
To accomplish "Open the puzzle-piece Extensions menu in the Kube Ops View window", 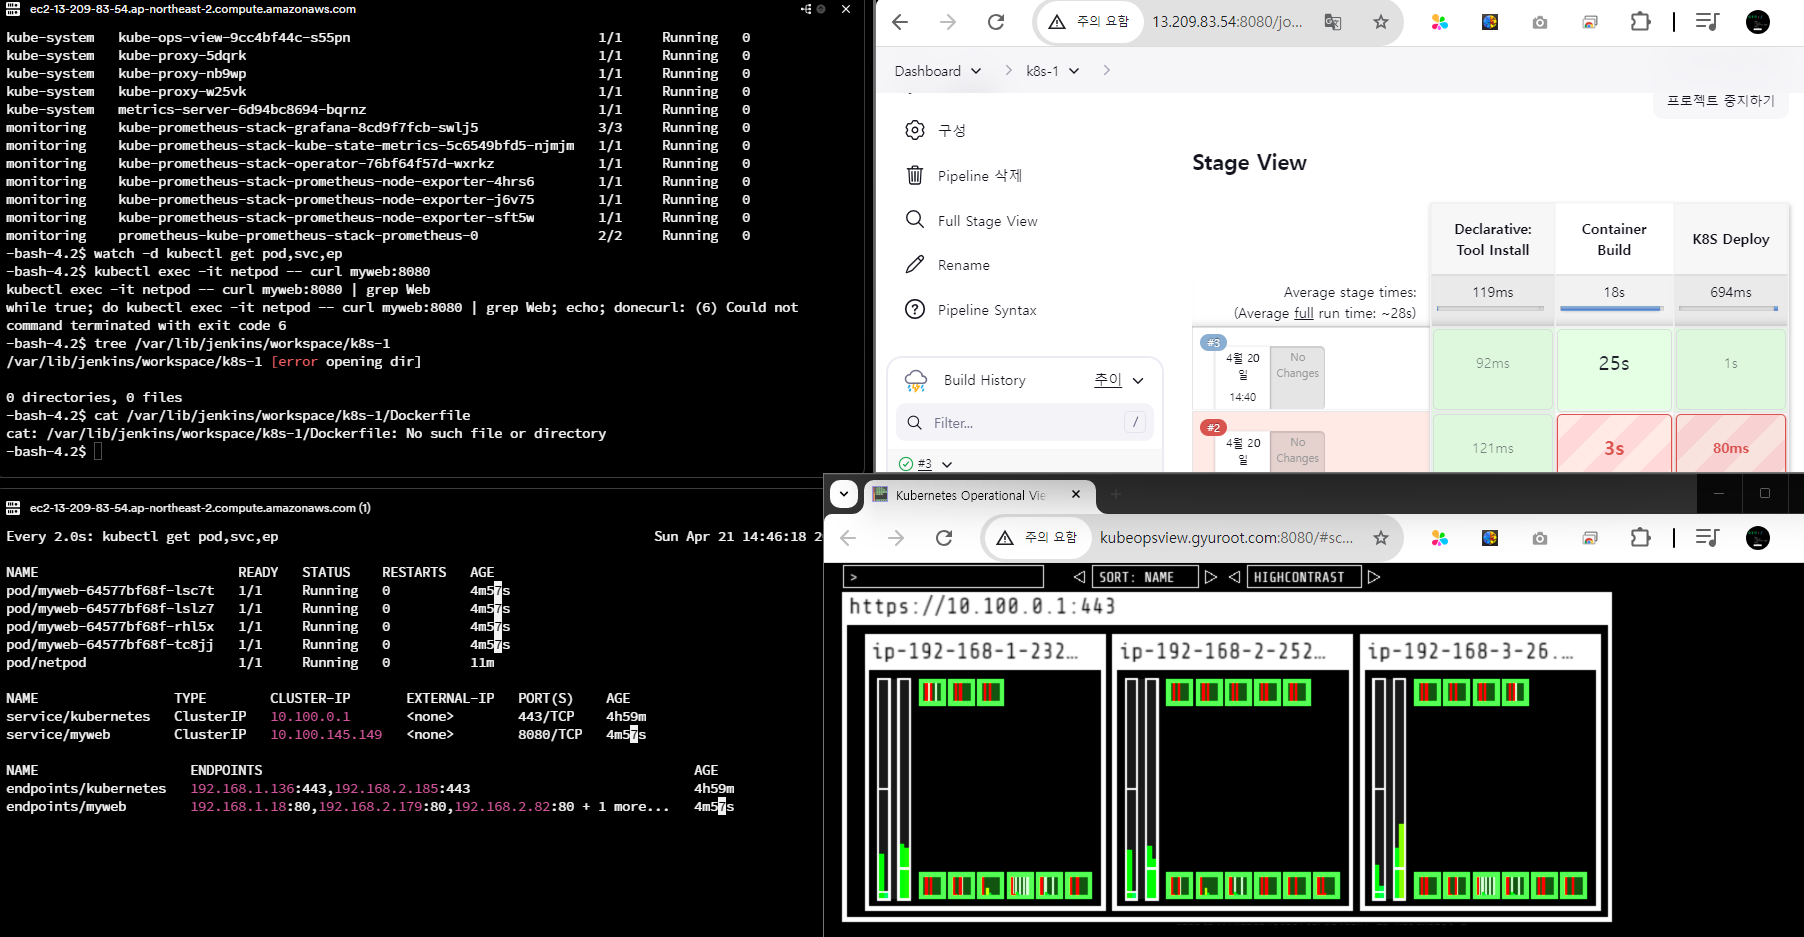I will (1641, 538).
